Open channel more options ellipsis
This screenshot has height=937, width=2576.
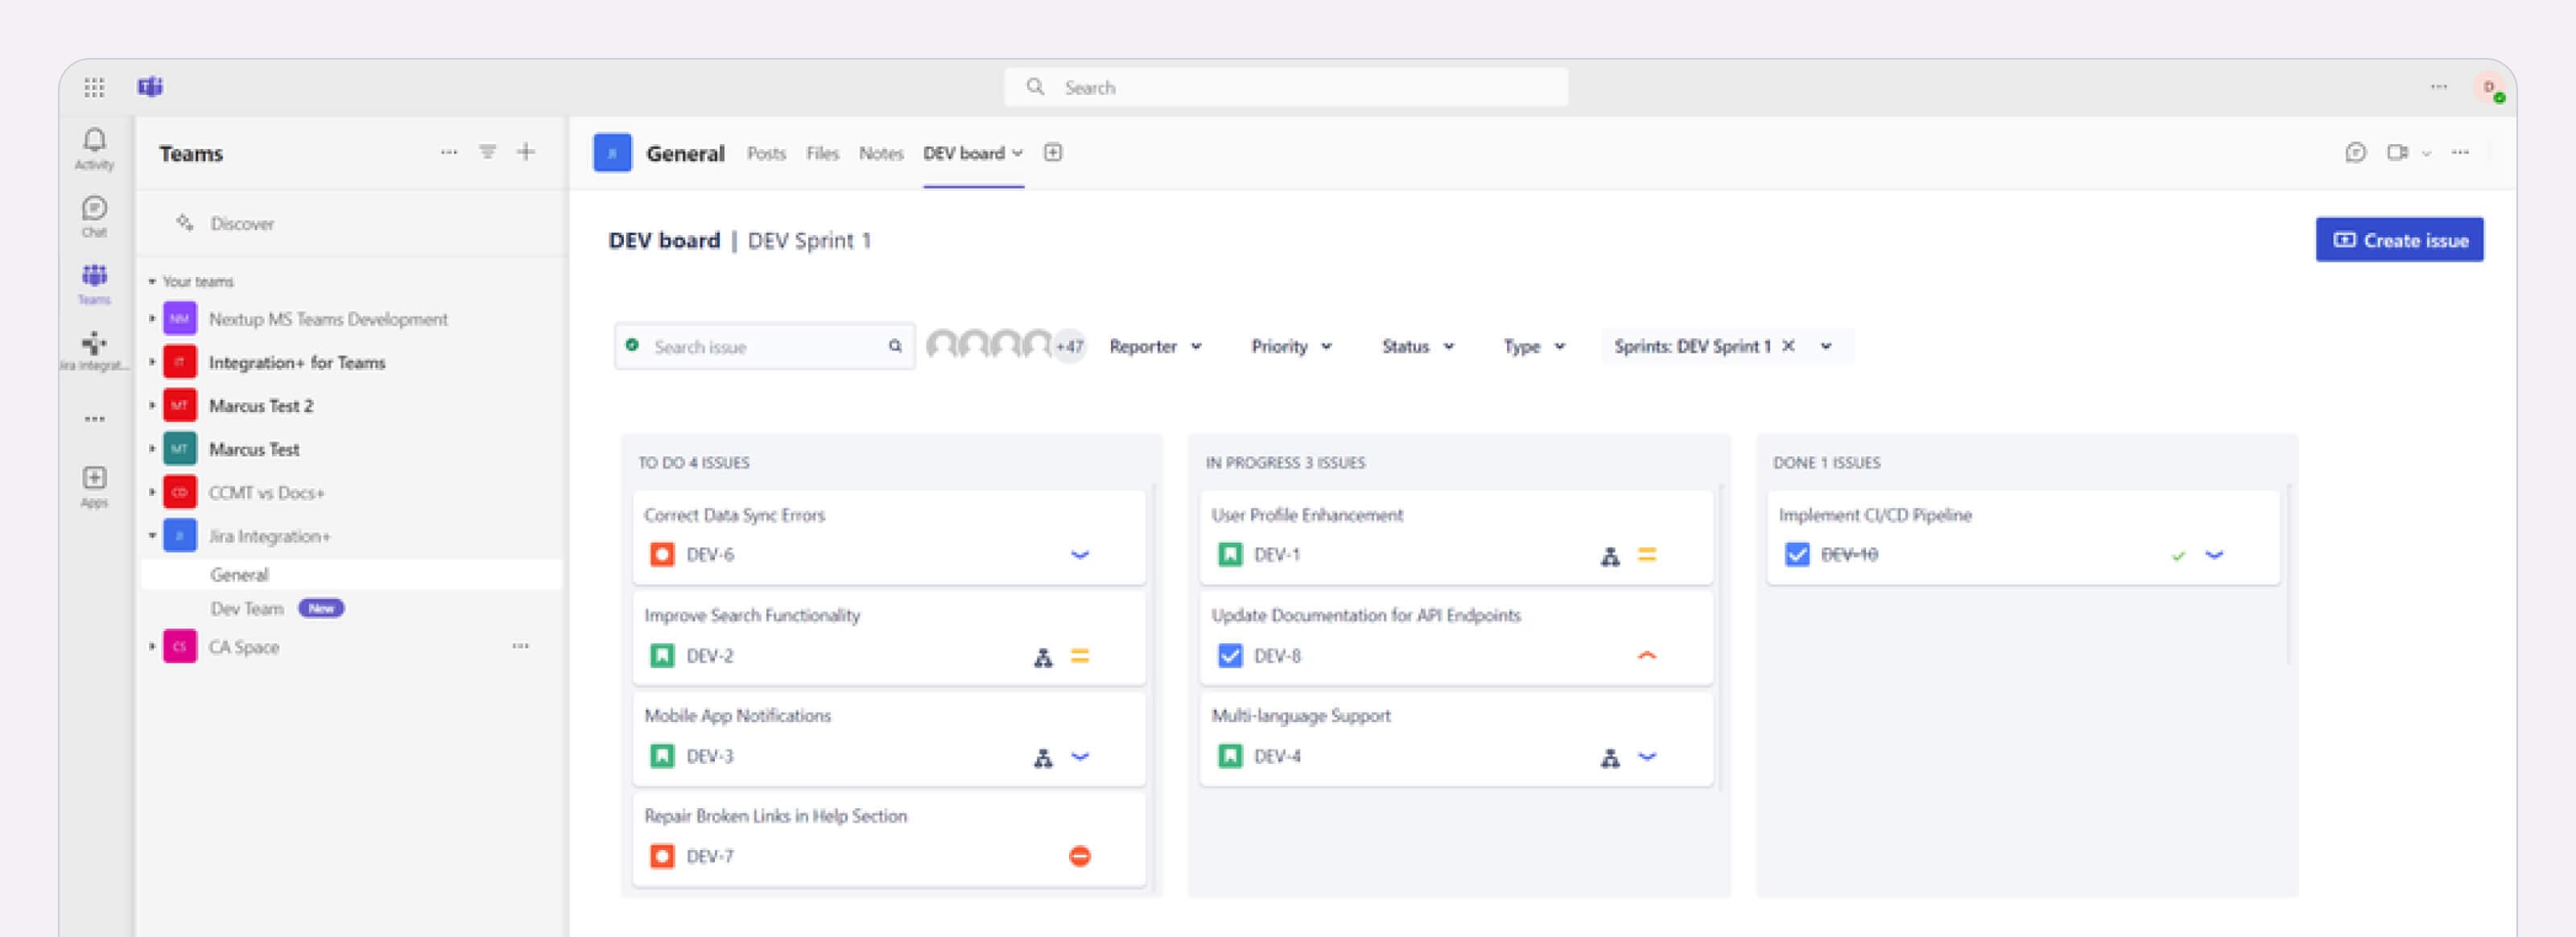tap(2460, 152)
